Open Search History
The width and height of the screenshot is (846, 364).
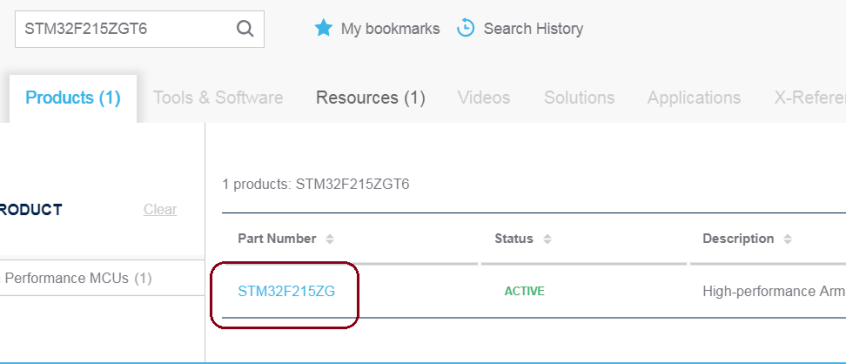coord(533,29)
